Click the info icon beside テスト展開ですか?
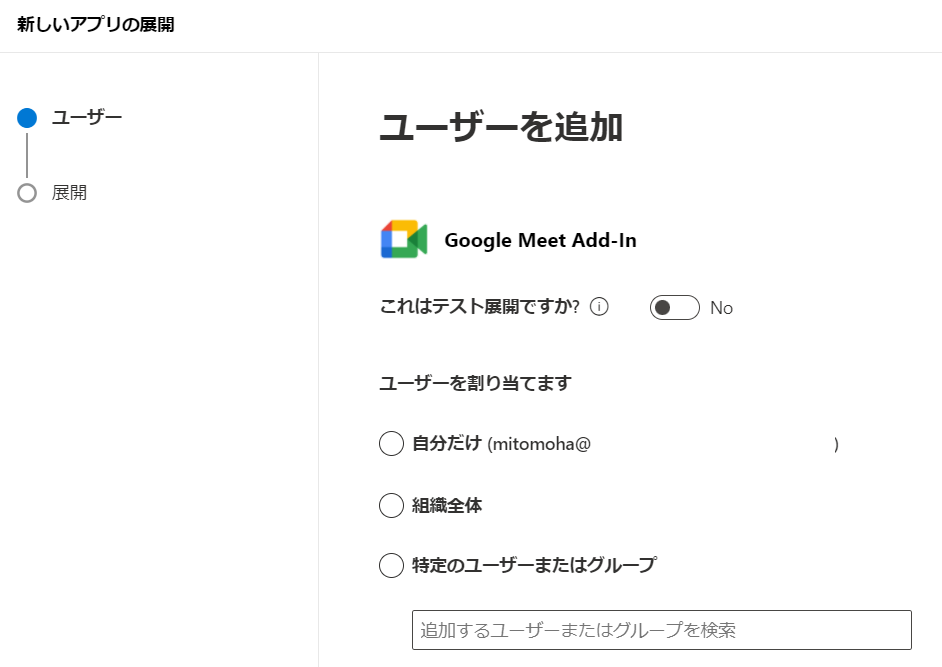 (x=599, y=307)
